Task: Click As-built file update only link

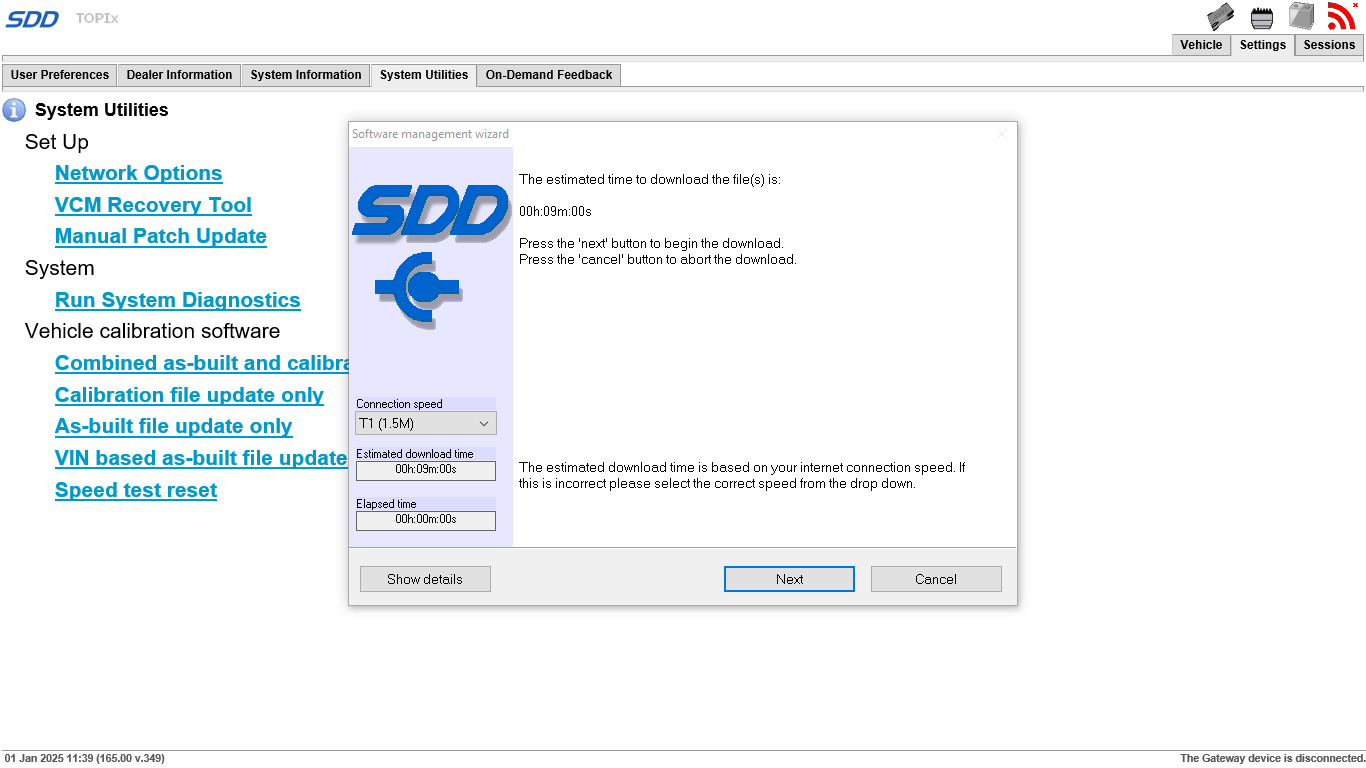Action: coord(174,426)
